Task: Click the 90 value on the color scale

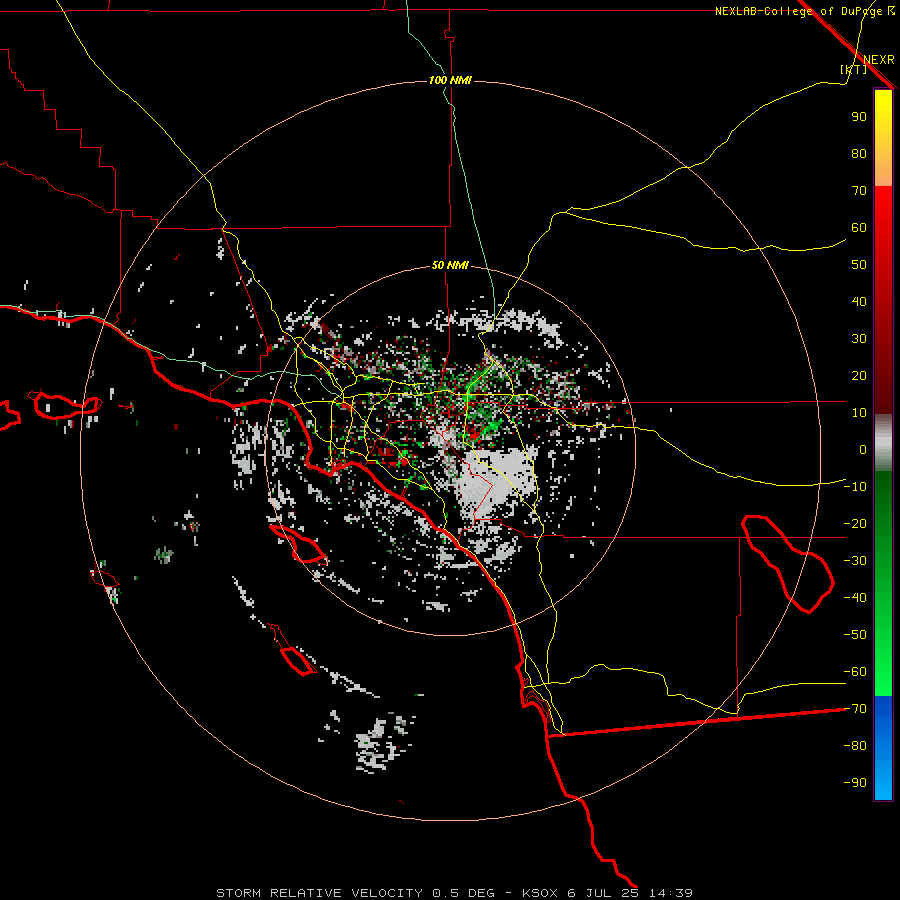Action: click(859, 117)
